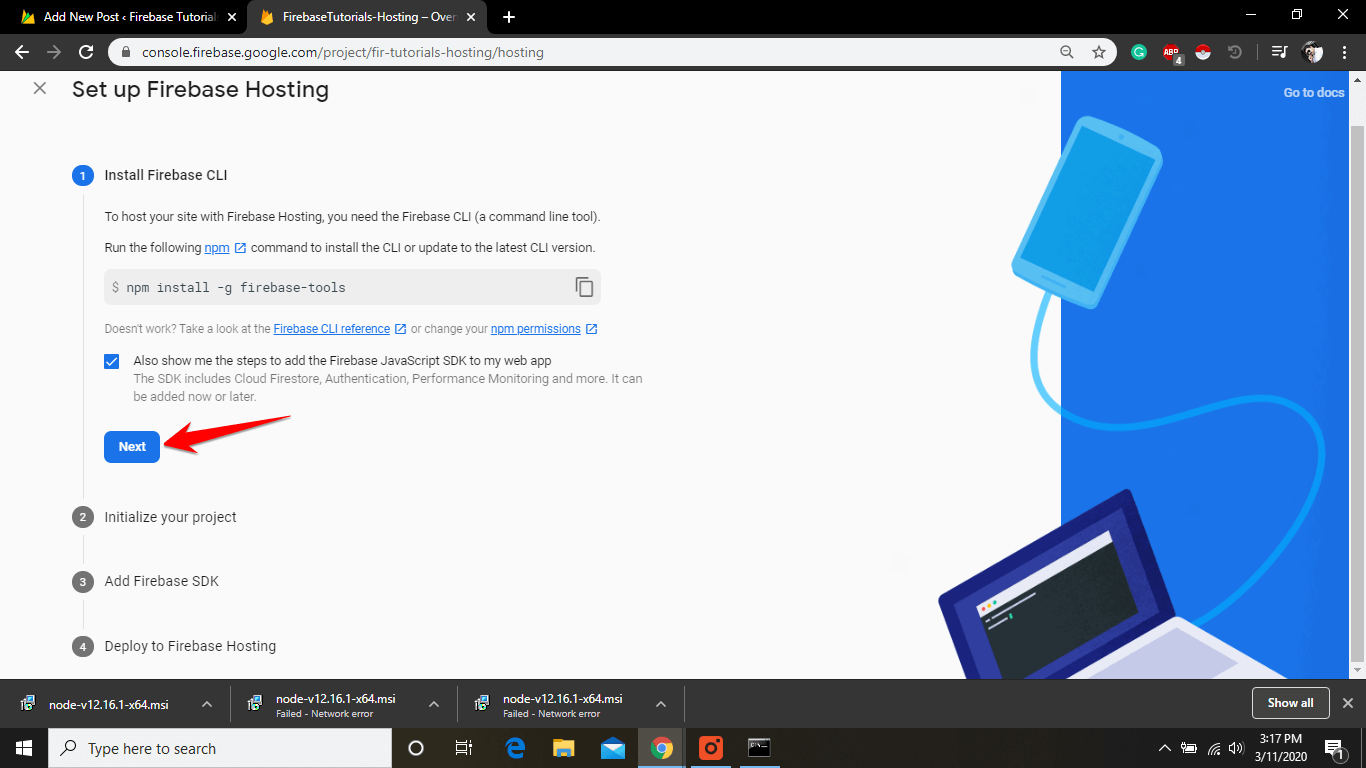Viewport: 1366px width, 768px height.
Task: Open the zoom search icon in address bar
Action: (1067, 52)
